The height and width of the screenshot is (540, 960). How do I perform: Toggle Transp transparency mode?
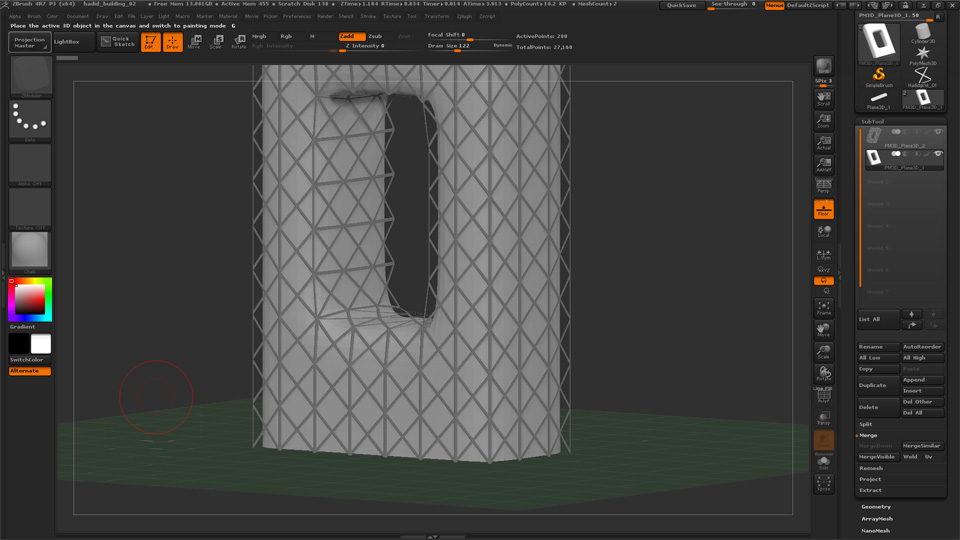(823, 418)
